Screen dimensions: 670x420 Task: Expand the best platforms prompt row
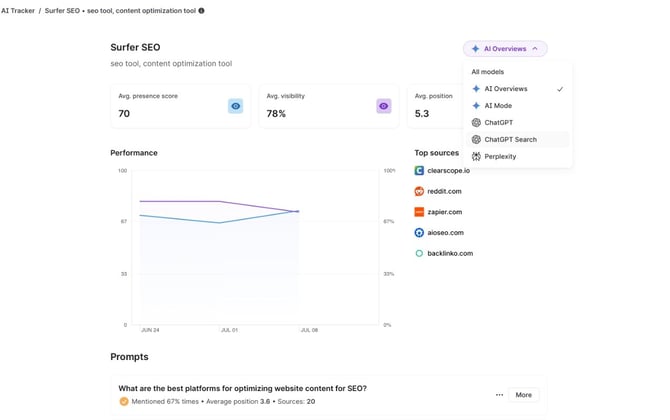point(523,395)
